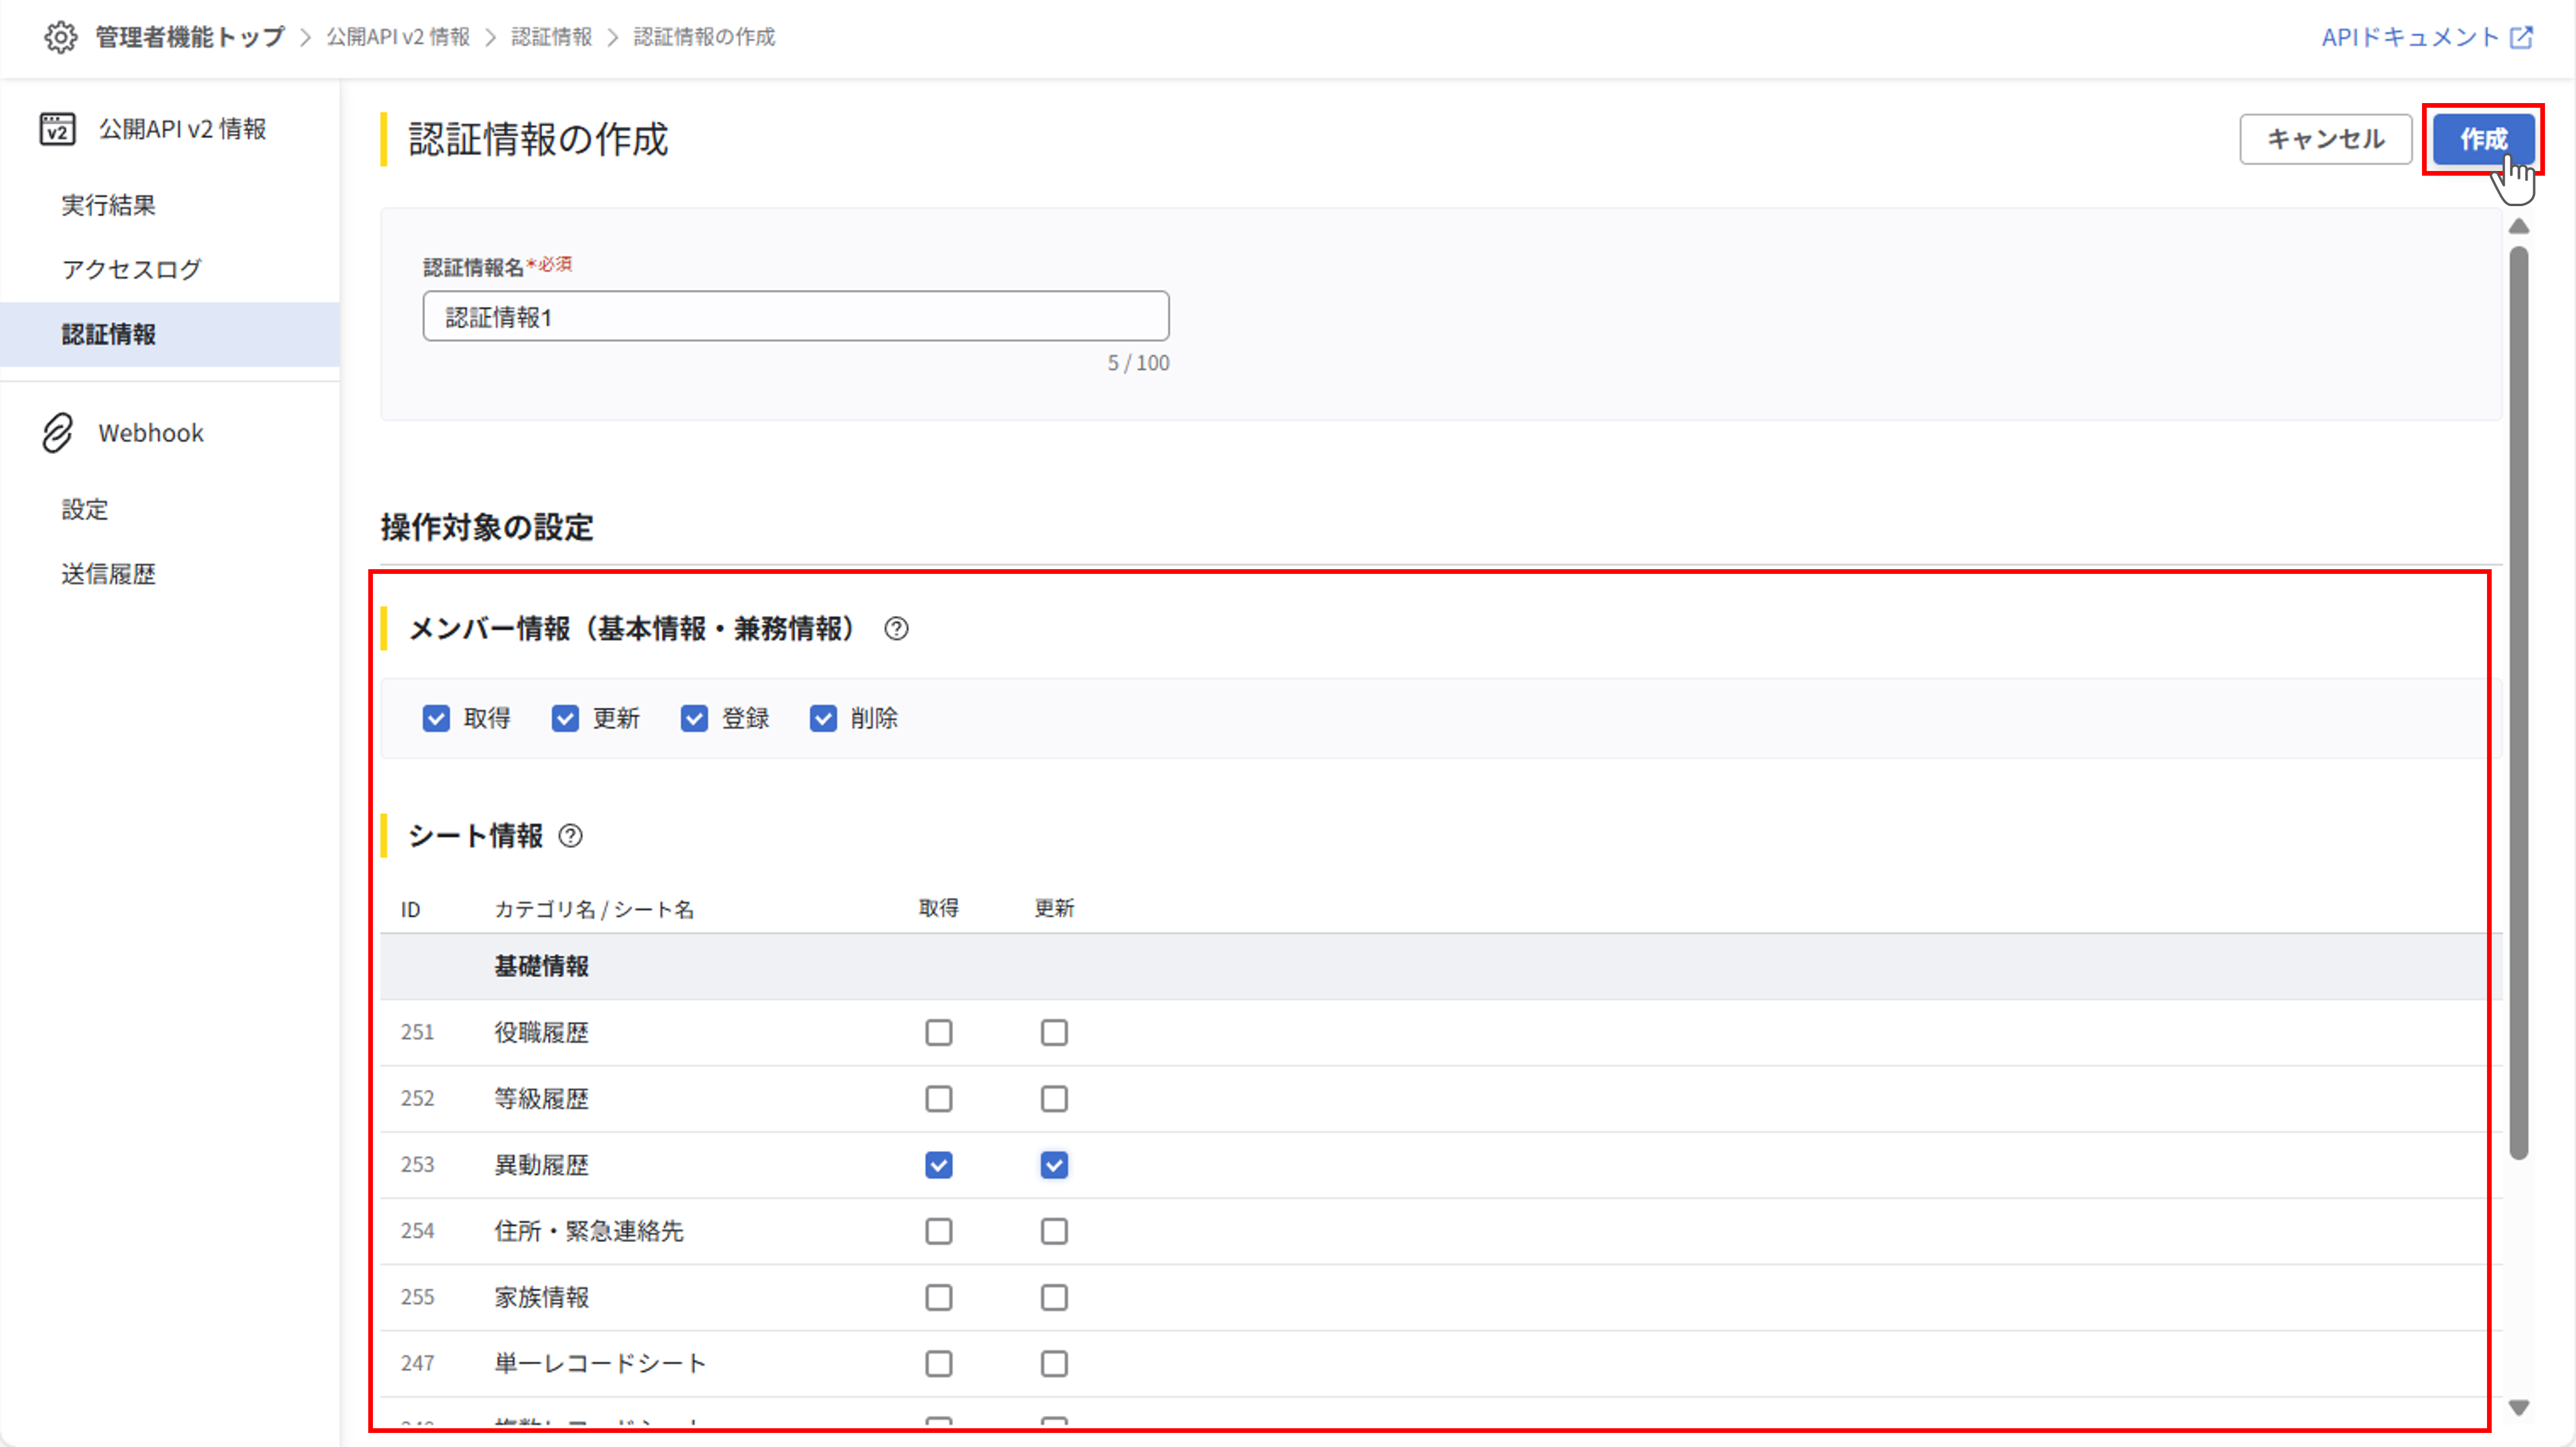Click the vertical scrollbar thumb

click(x=2519, y=700)
